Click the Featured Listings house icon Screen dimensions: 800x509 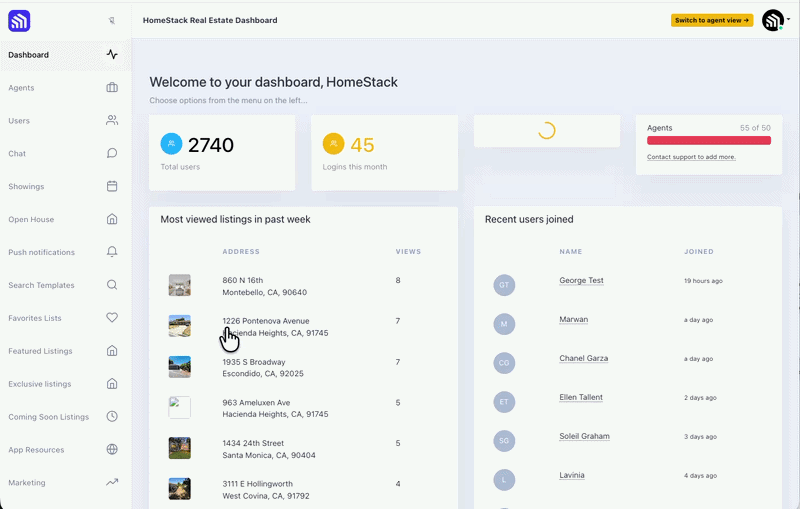112,351
